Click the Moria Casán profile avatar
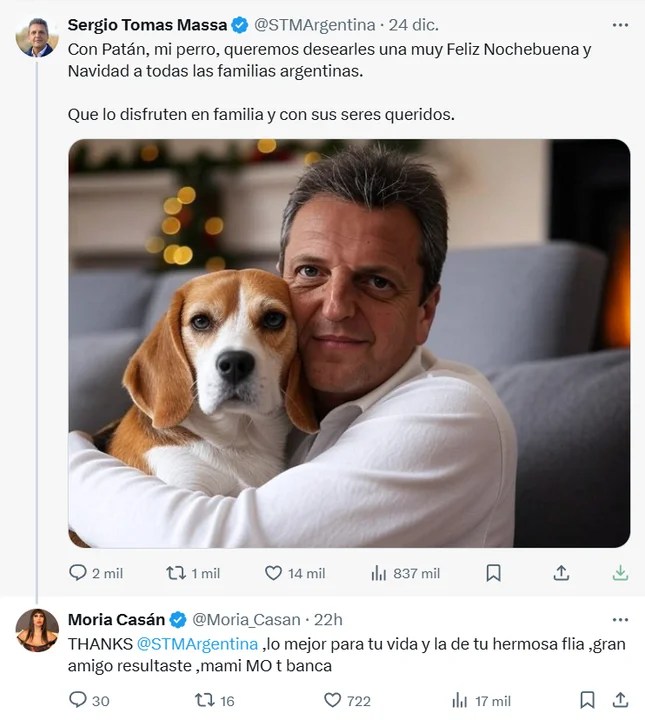 tap(37, 630)
